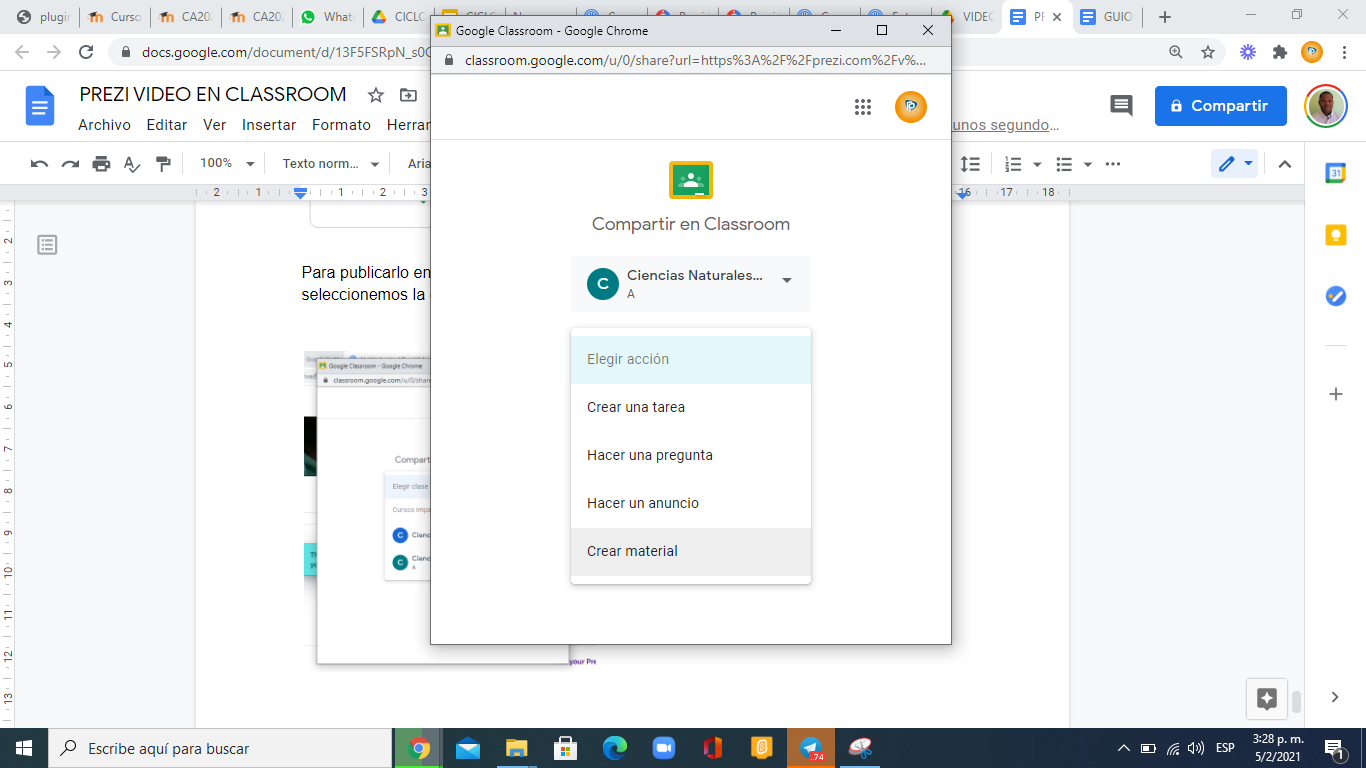
Task: Click the spell check icon
Action: click(x=132, y=164)
